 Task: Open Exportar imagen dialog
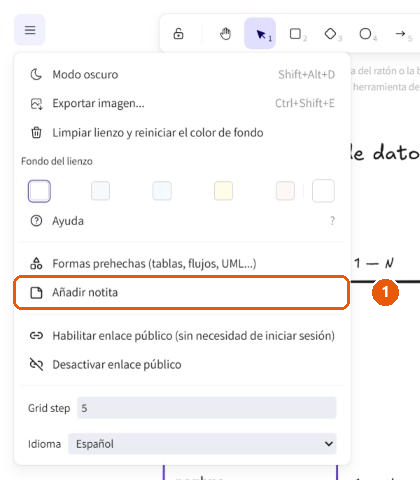(182, 103)
